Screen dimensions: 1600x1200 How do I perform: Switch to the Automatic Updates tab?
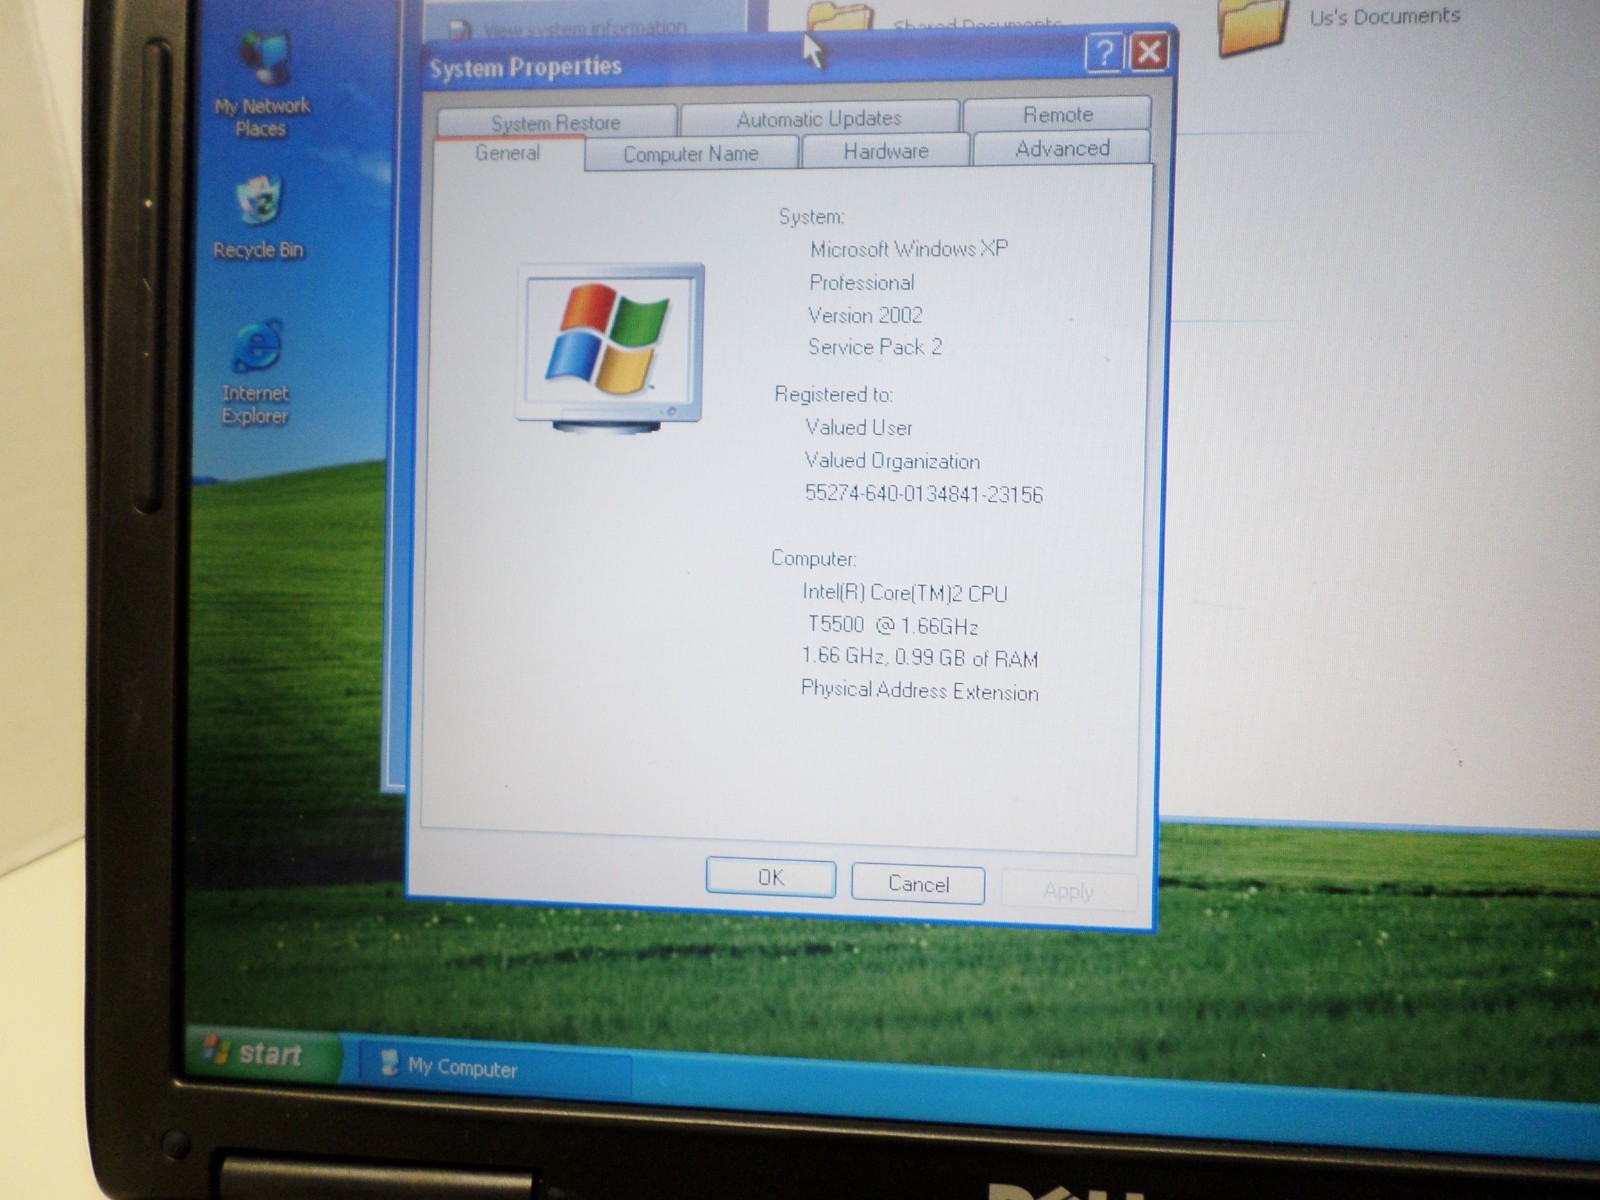(819, 118)
